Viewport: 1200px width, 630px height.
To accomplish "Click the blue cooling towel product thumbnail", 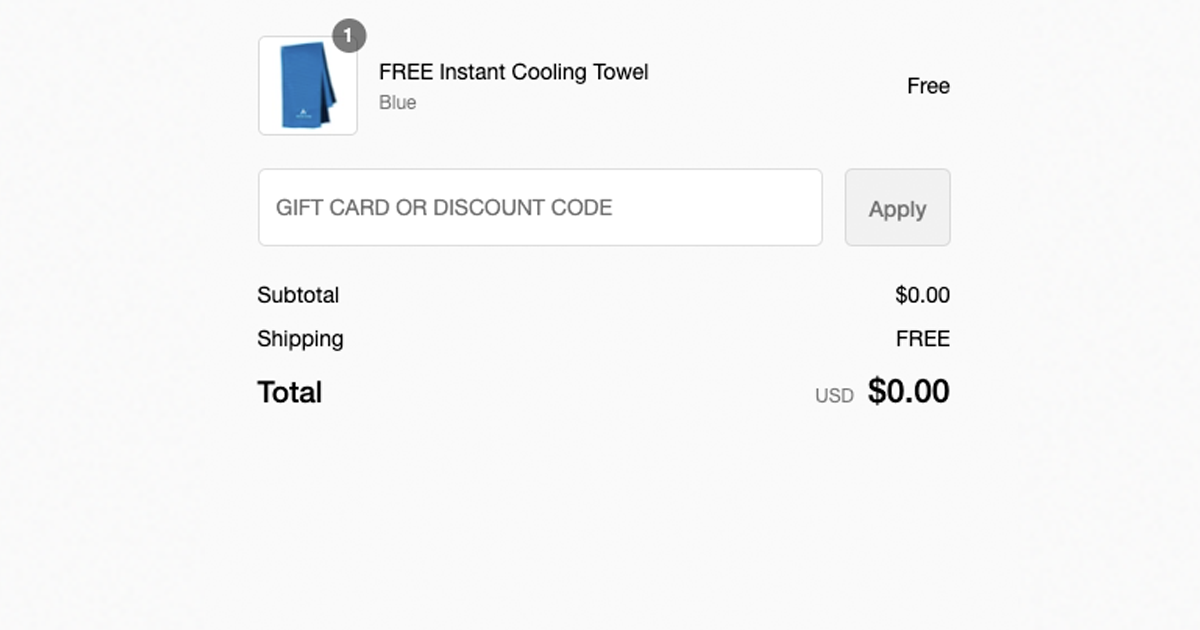I will [308, 85].
